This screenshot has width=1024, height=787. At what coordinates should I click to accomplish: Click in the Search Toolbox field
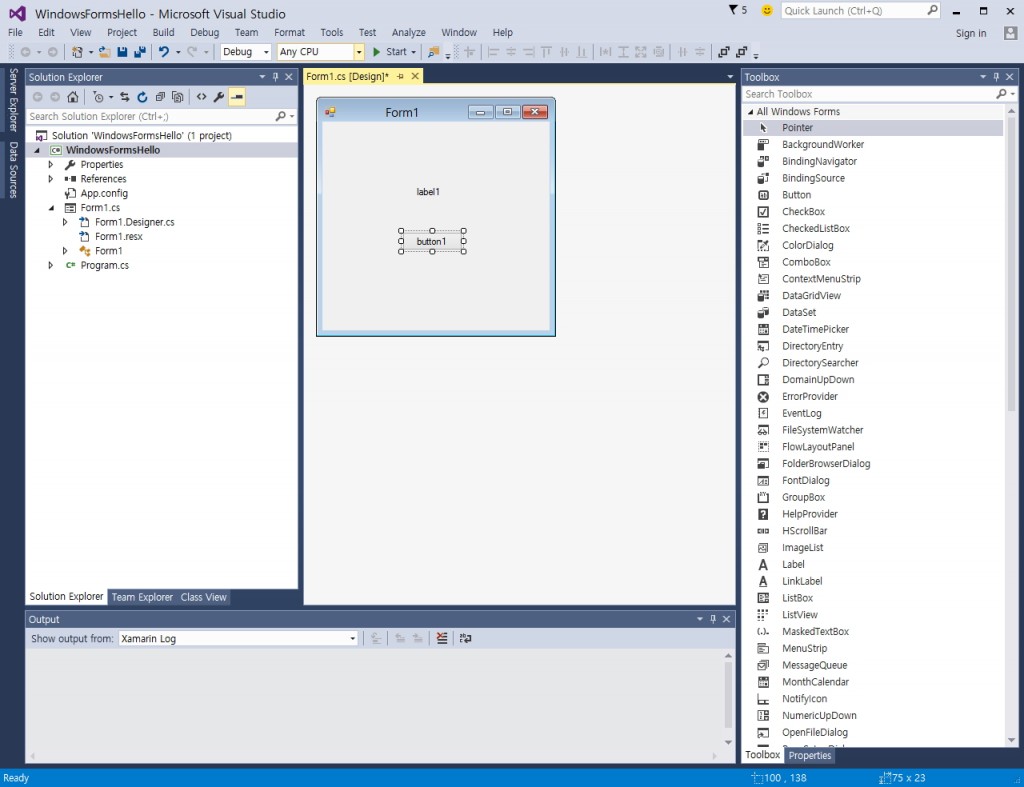869,94
